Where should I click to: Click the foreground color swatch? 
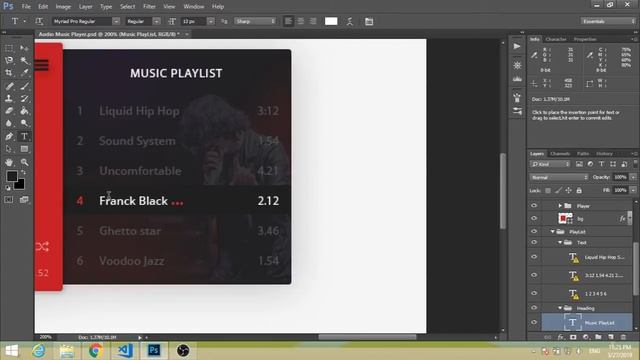[12, 176]
